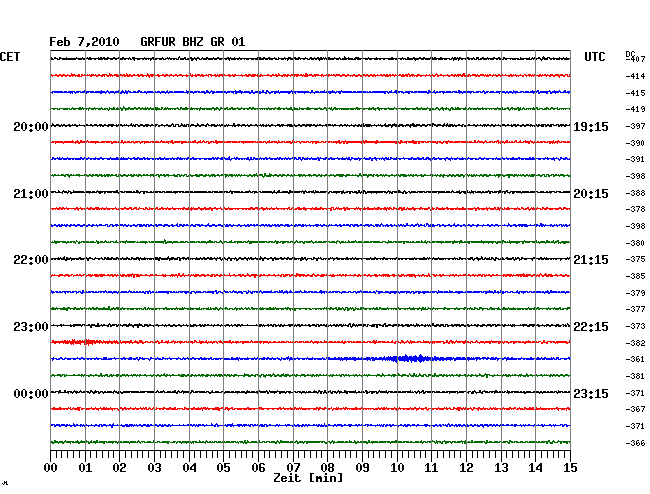Image resolution: width=650 pixels, height=494 pixels.
Task: Click the DC offset value '-377'
Action: click(x=635, y=309)
